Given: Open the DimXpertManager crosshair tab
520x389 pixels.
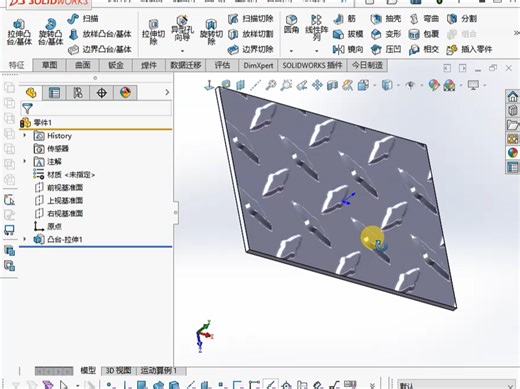Looking at the screenshot, I should 101,93.
